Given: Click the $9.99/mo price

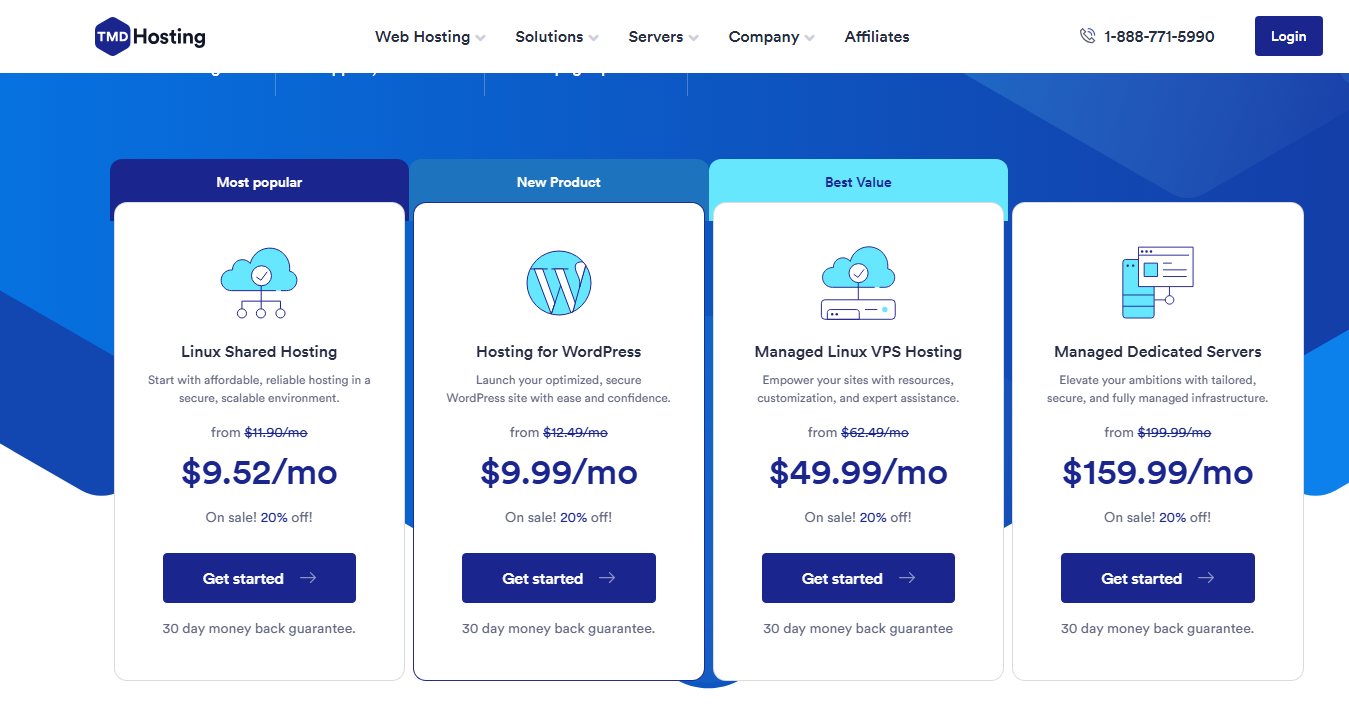Looking at the screenshot, I should (x=558, y=472).
